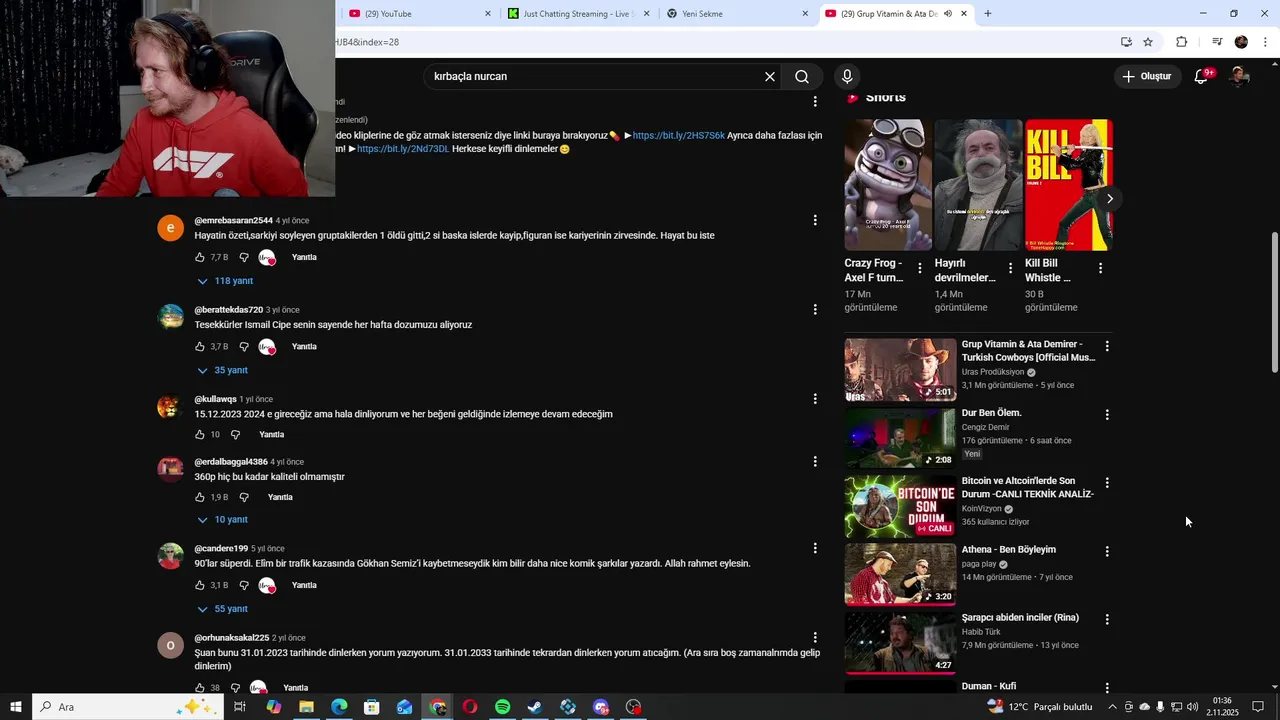
Task: Like the comment by @emrebasaran2544
Action: (200, 257)
